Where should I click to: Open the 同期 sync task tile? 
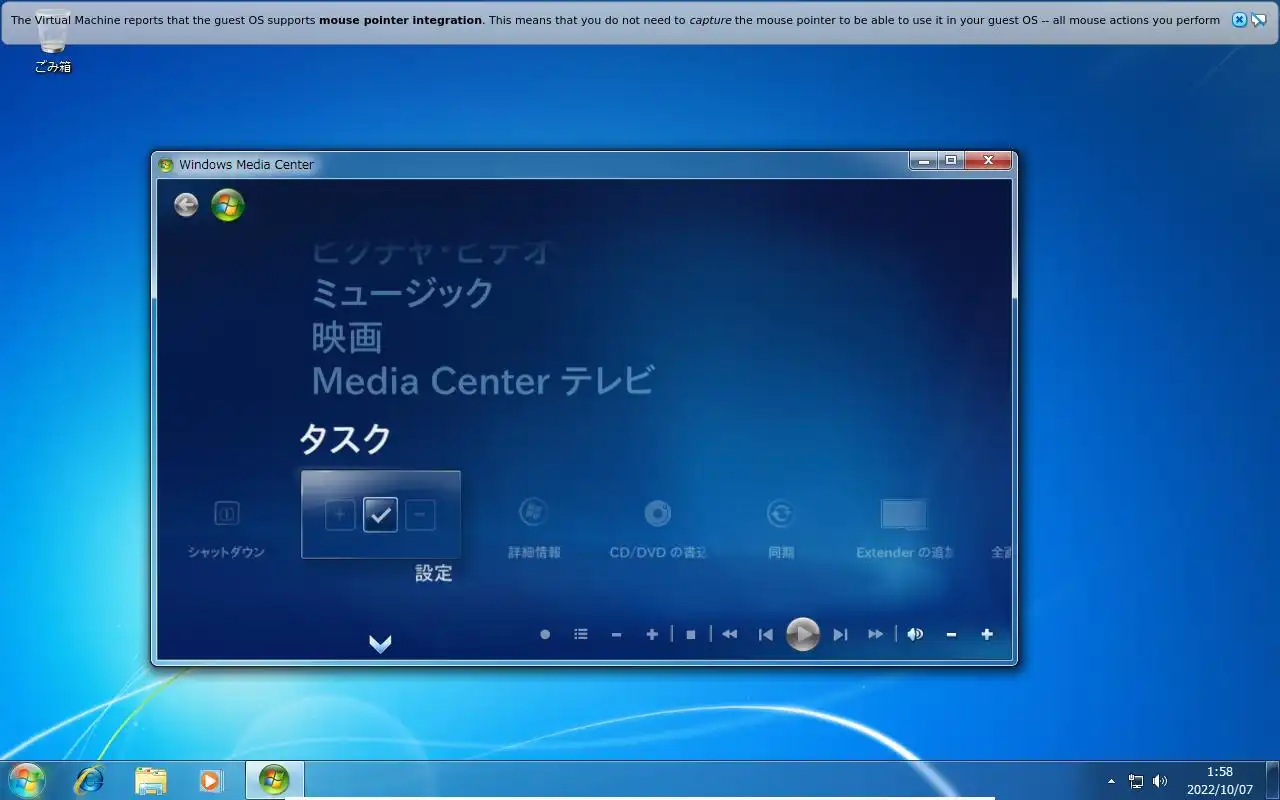click(x=781, y=529)
